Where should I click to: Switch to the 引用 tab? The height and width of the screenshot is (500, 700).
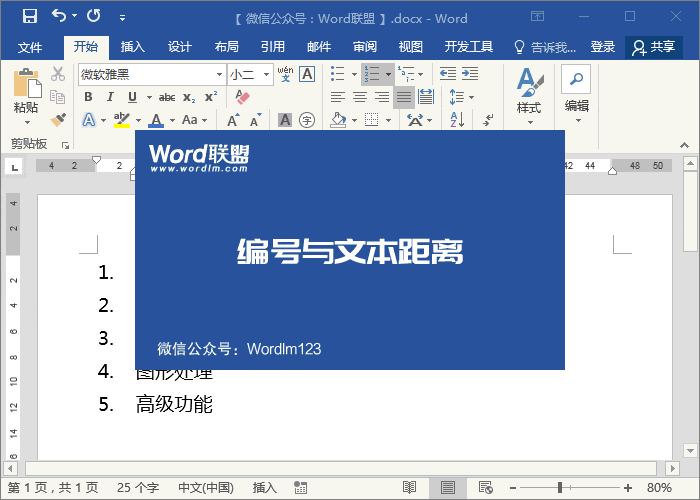[x=273, y=47]
